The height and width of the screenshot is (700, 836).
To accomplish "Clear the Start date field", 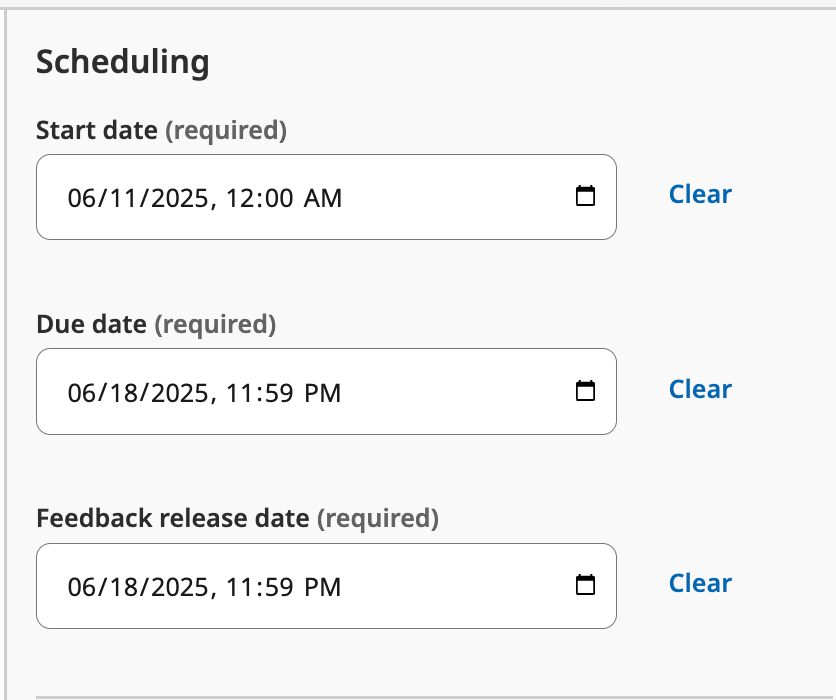I will 700,194.
